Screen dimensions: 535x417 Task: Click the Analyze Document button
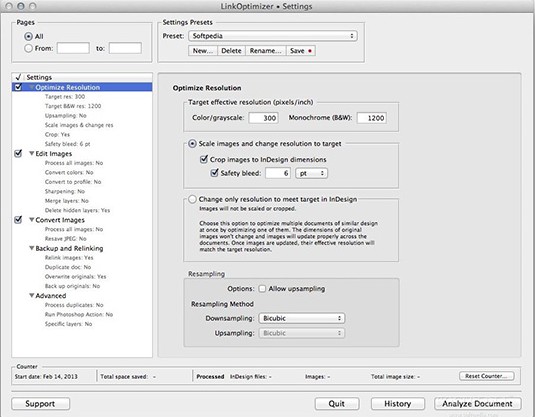pyautogui.click(x=478, y=404)
